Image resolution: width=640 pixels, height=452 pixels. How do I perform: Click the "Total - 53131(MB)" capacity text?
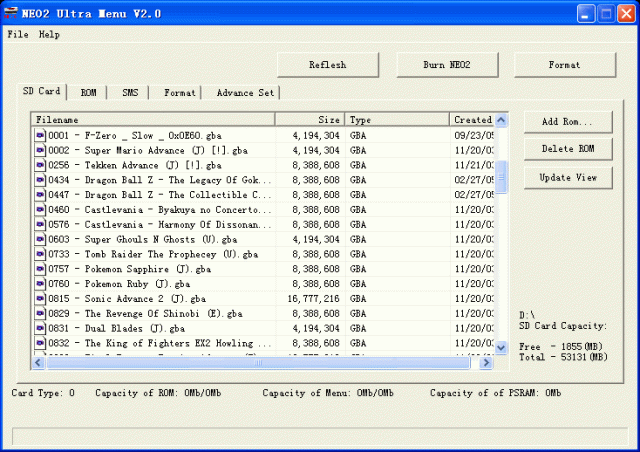563,357
